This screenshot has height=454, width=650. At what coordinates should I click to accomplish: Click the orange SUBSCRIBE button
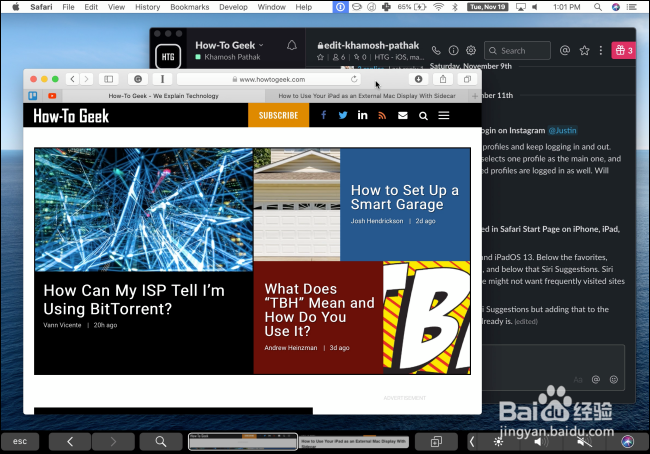pyautogui.click(x=279, y=115)
